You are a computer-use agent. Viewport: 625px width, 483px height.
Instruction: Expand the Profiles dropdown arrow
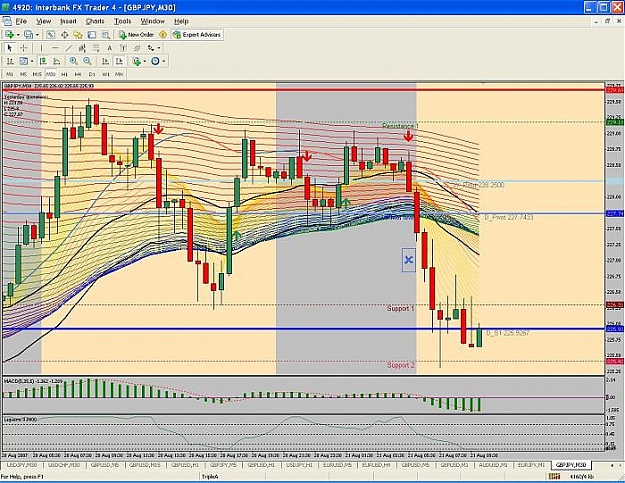tap(37, 35)
